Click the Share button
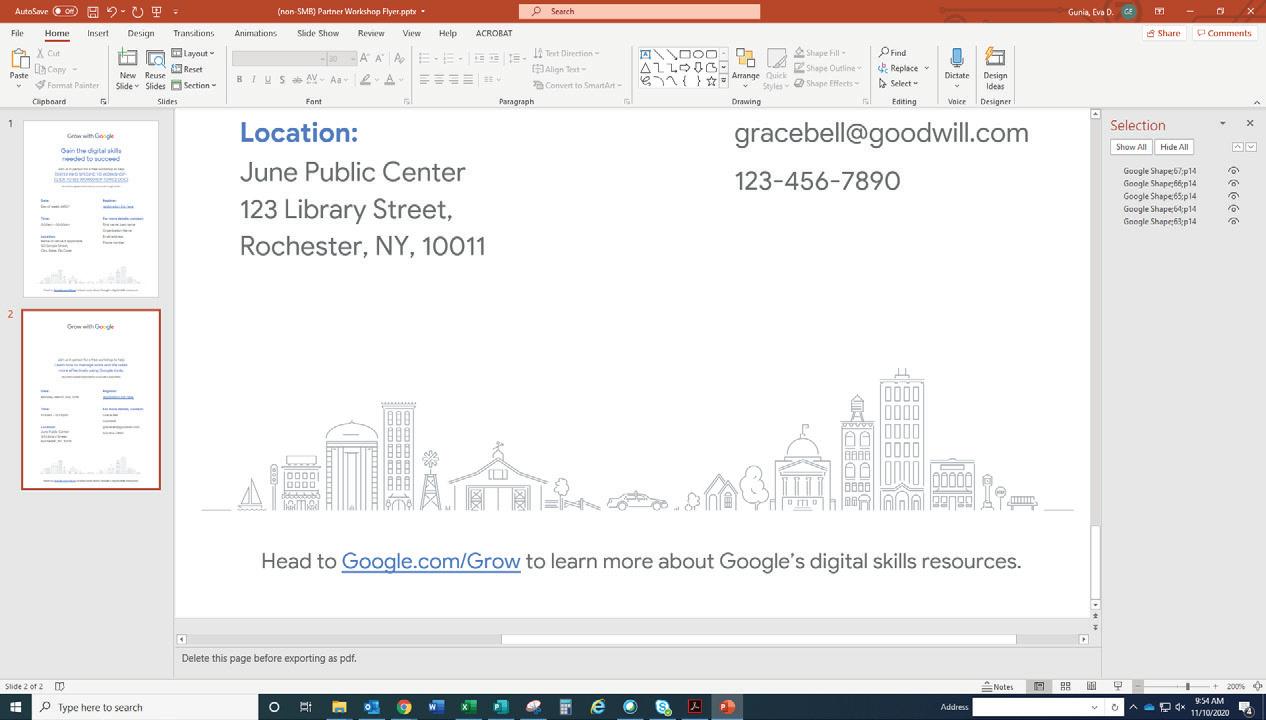The width and height of the screenshot is (1266, 720). point(1163,33)
